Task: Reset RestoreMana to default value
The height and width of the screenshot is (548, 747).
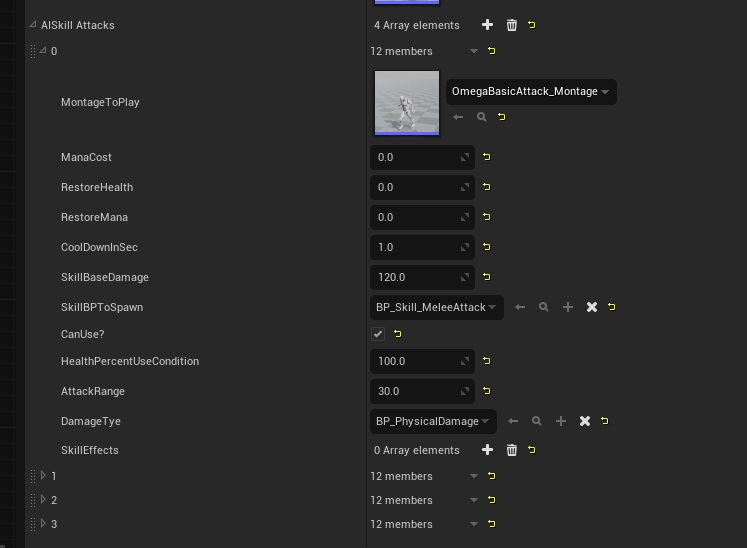Action: [x=486, y=217]
